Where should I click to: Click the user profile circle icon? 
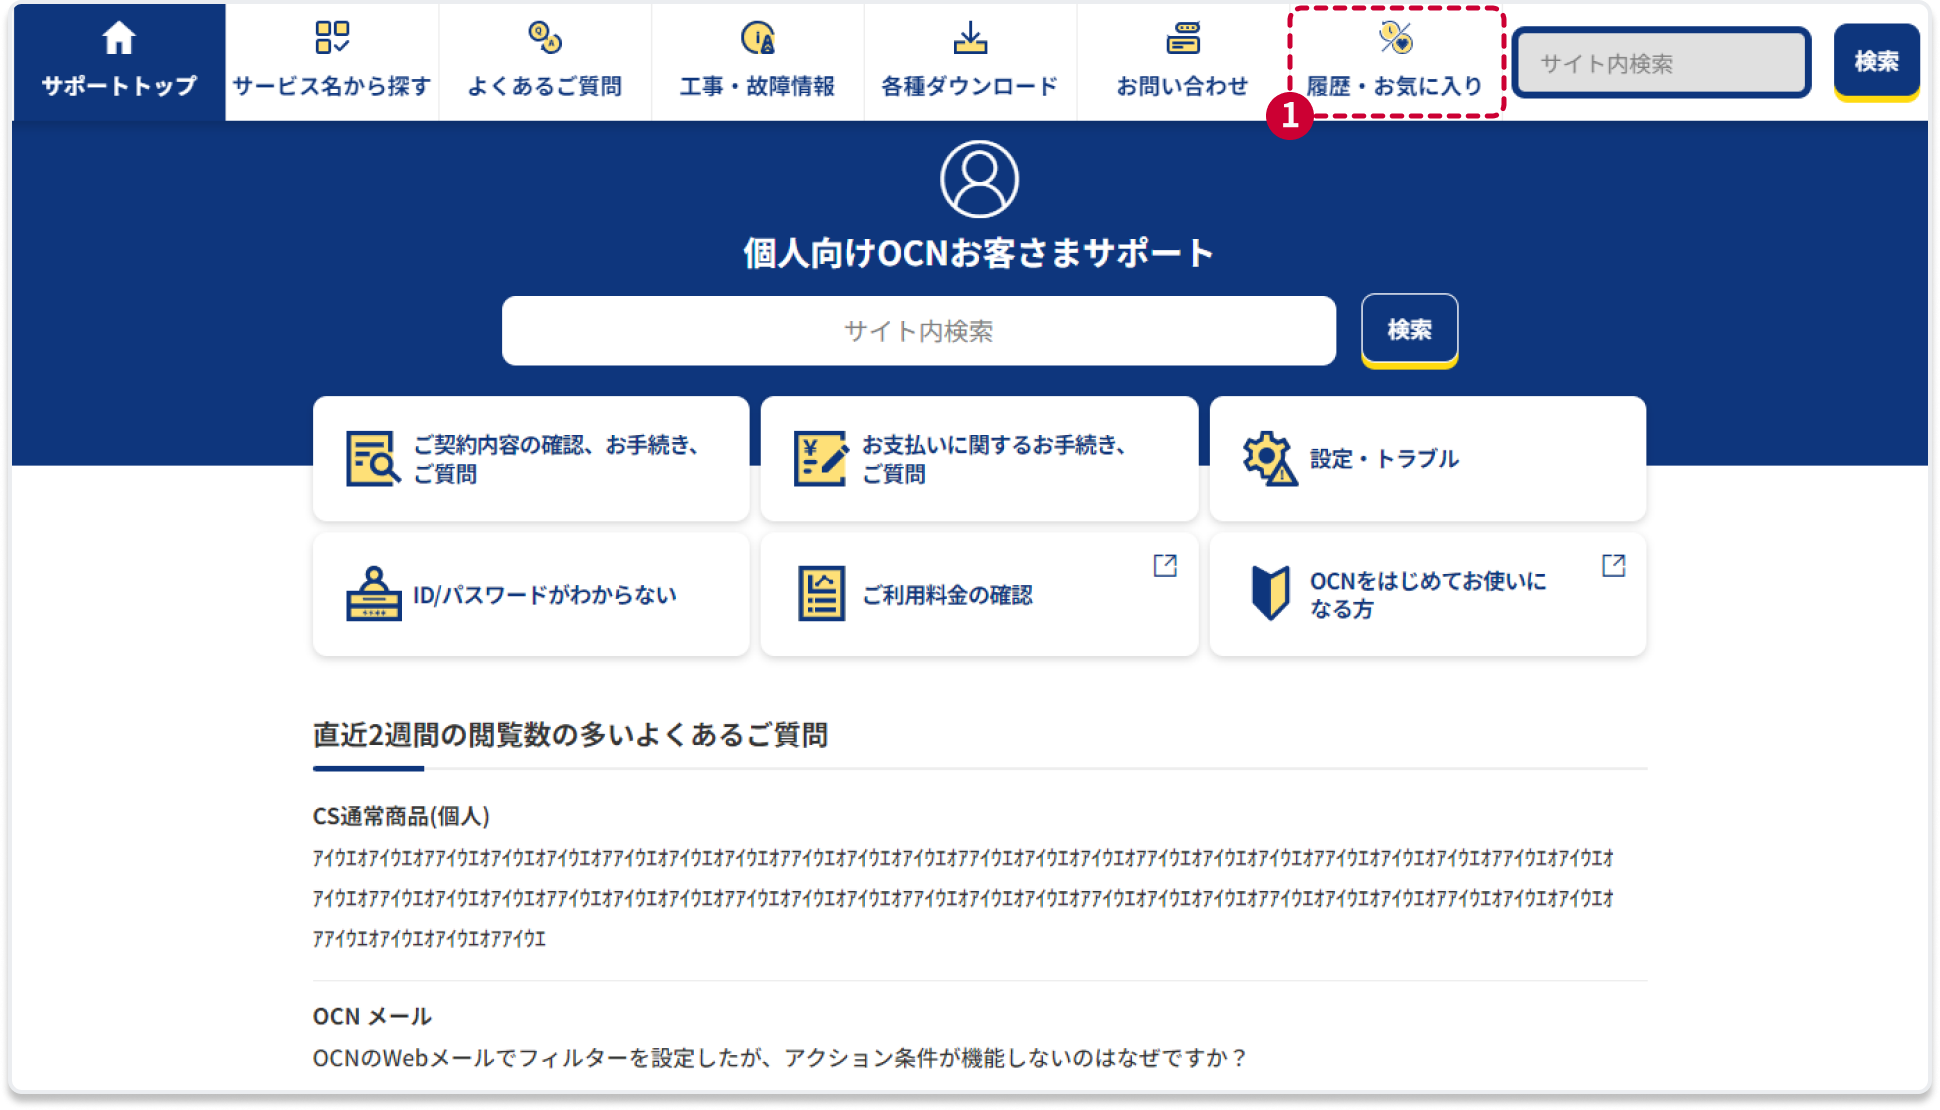(979, 179)
